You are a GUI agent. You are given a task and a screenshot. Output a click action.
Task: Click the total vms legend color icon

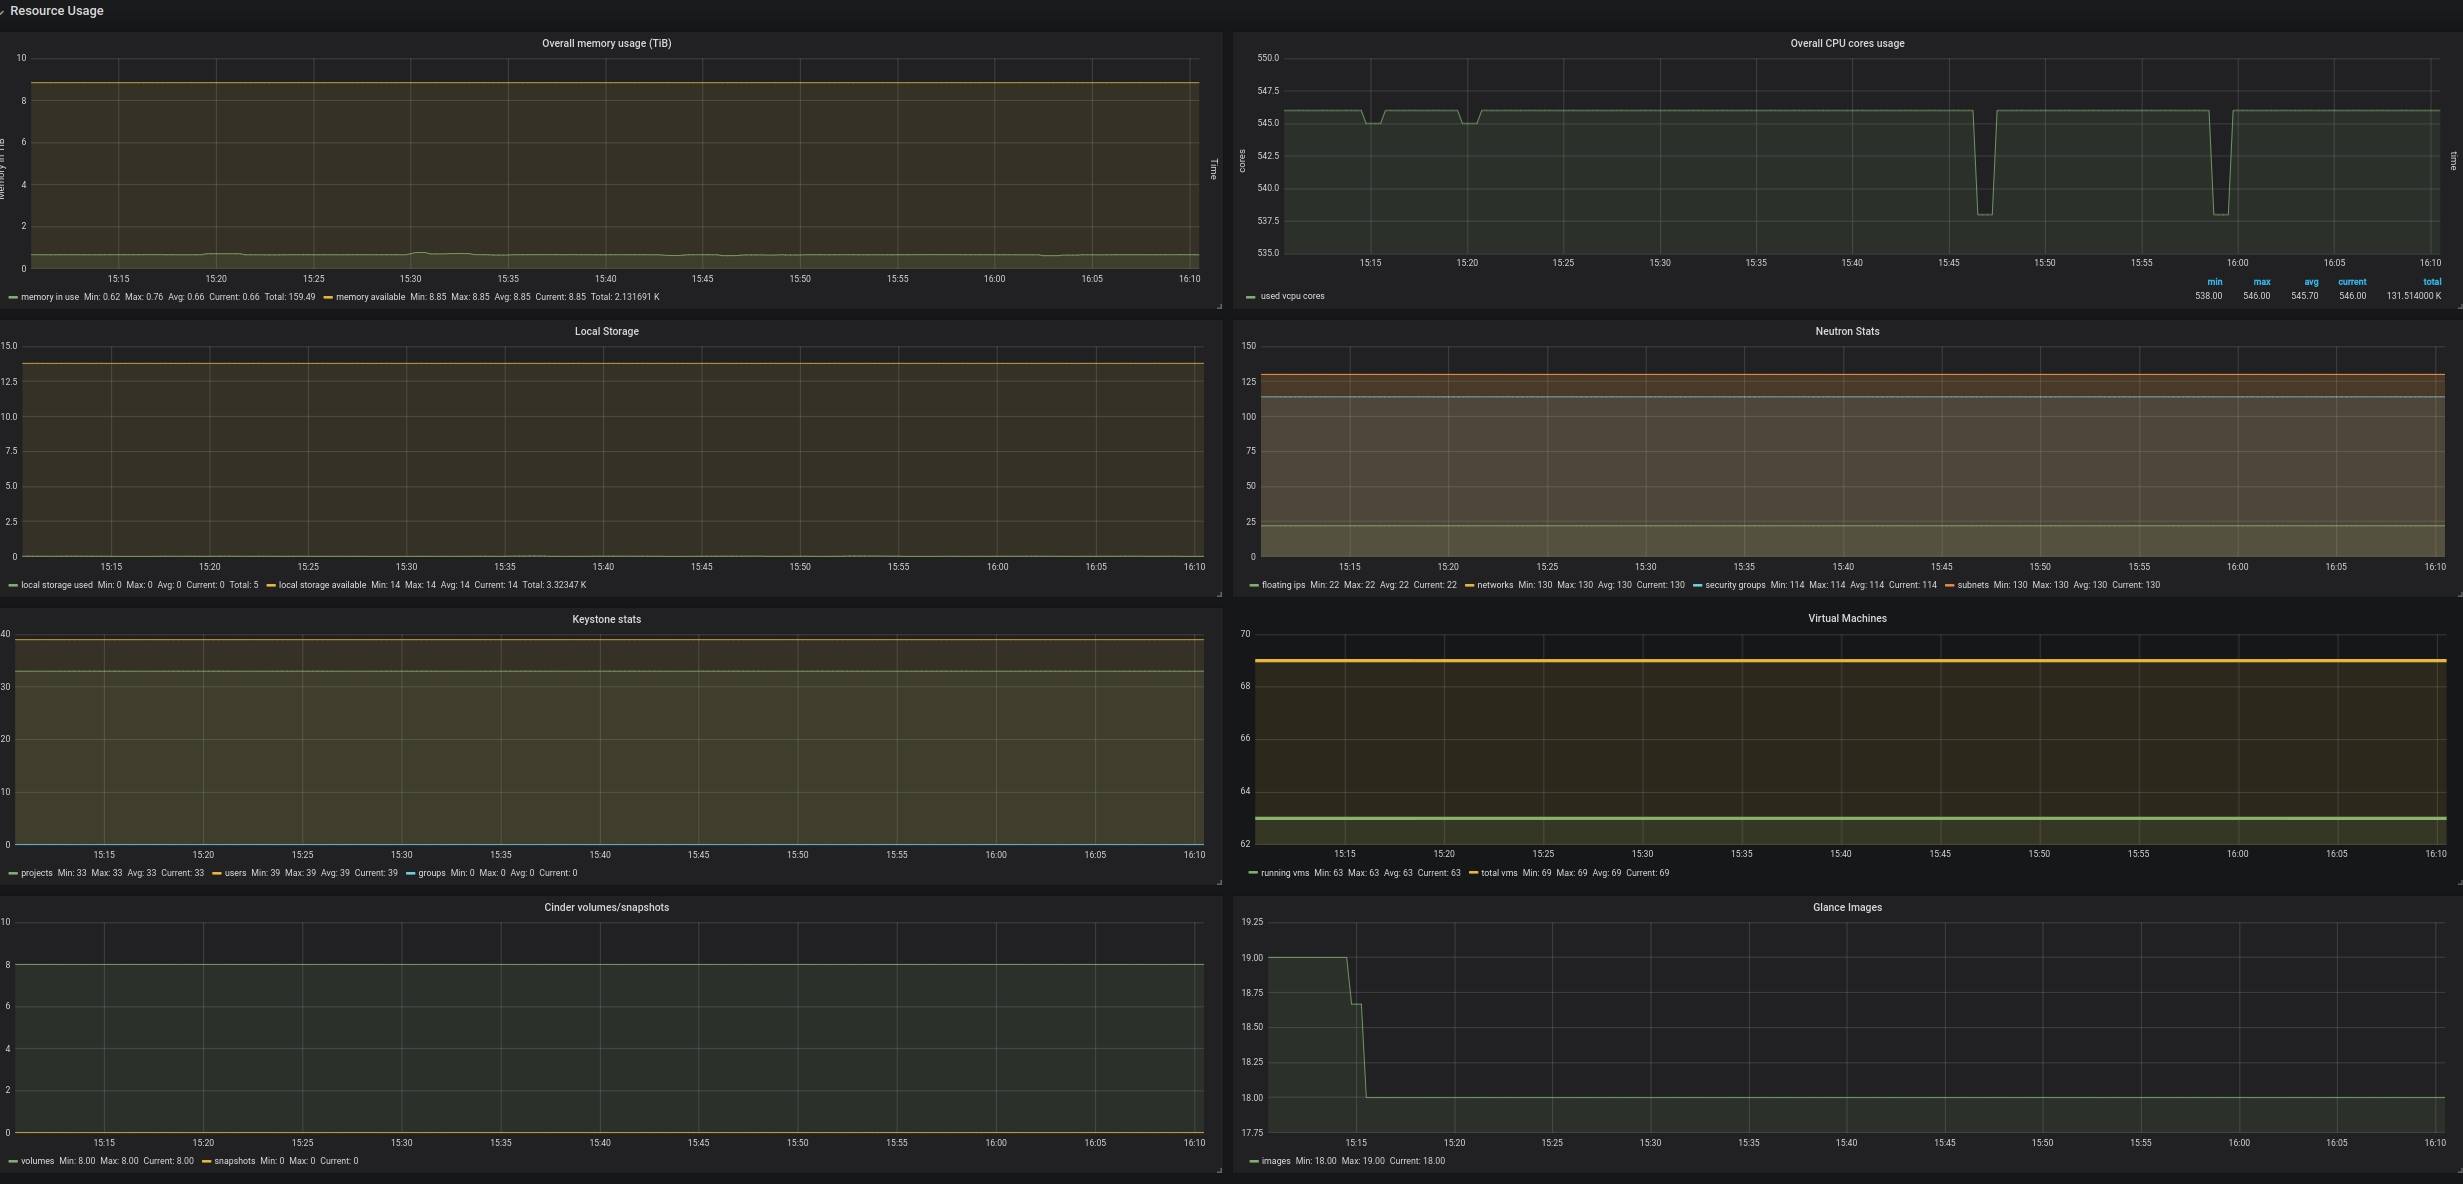1473,874
